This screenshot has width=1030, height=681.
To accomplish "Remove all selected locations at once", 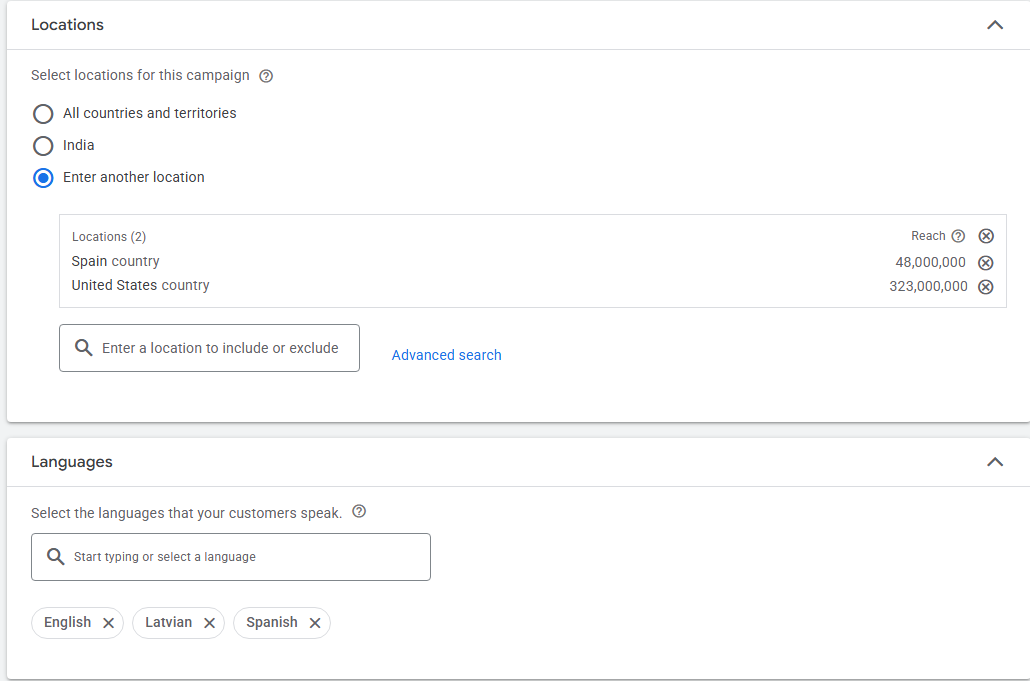I will point(986,235).
